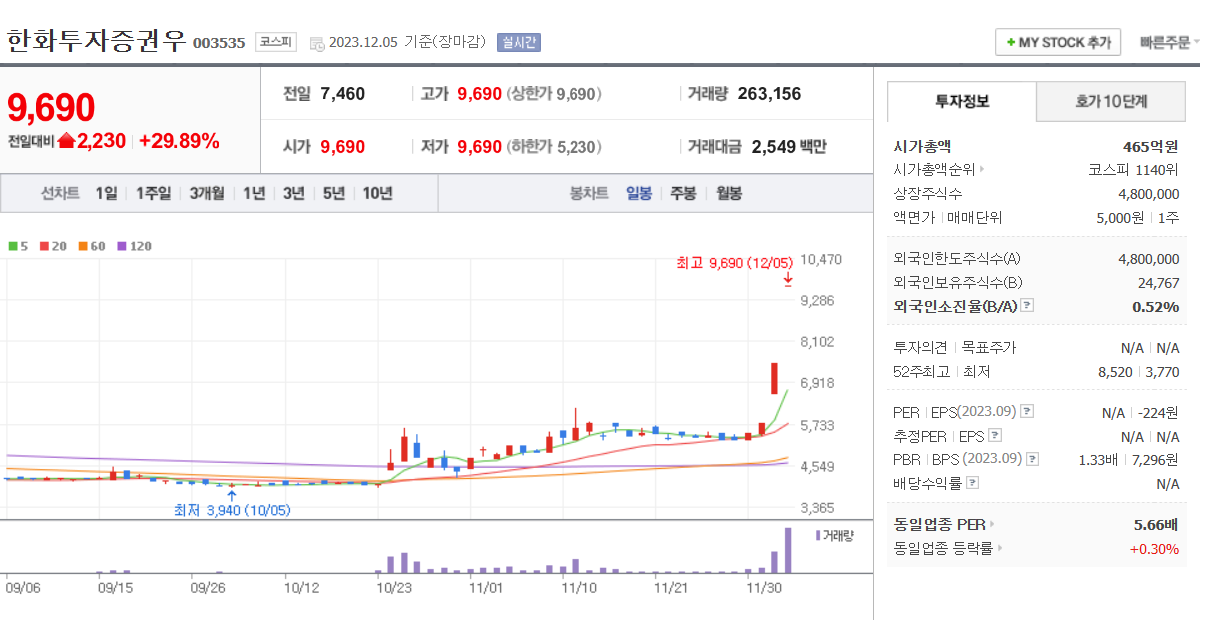
Task: Click the calendar icon beside 2023.12.05
Action: [x=317, y=43]
